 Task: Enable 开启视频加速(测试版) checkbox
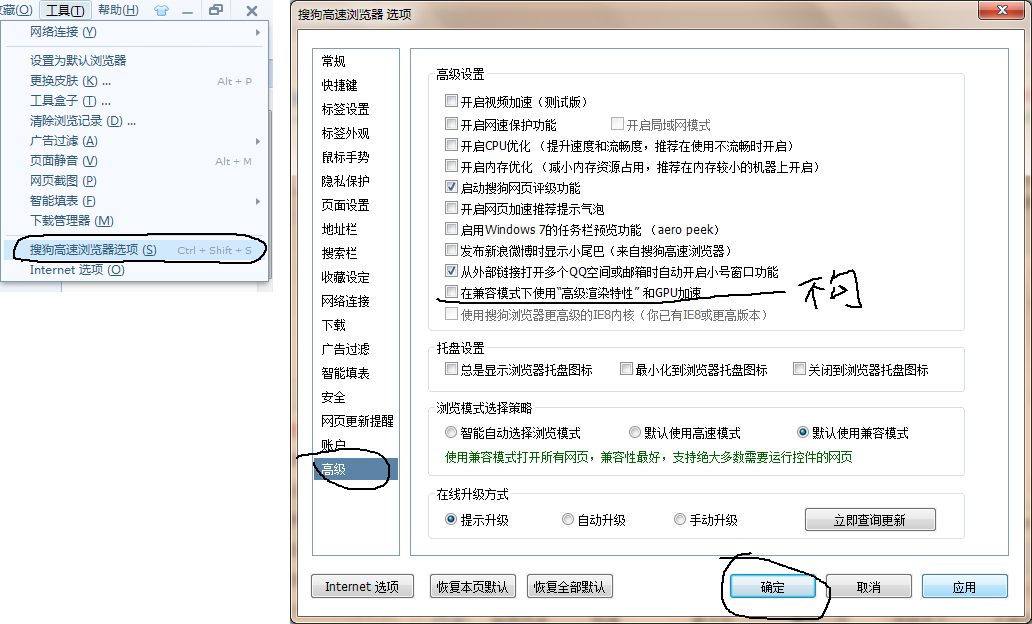click(451, 101)
